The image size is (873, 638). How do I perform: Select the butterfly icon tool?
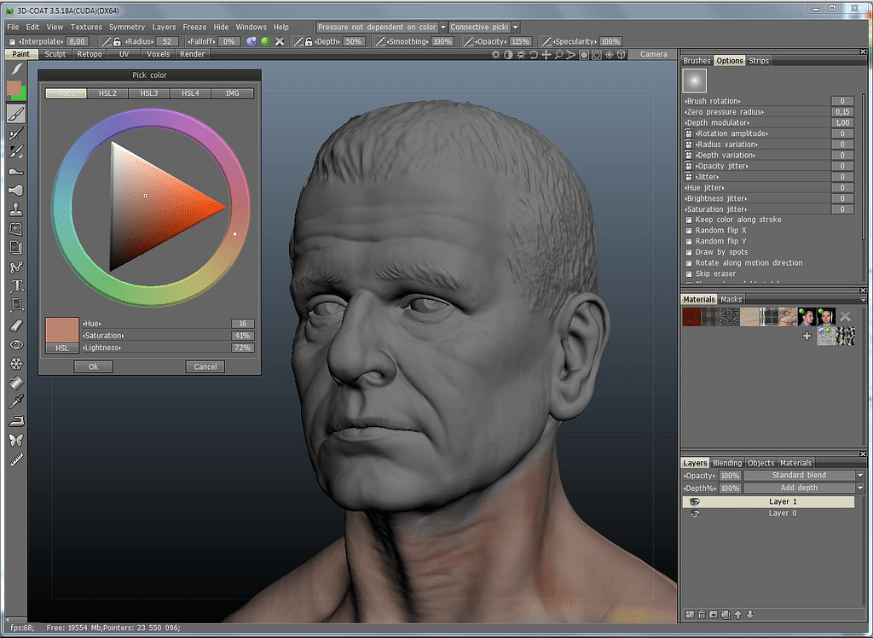tap(16, 440)
